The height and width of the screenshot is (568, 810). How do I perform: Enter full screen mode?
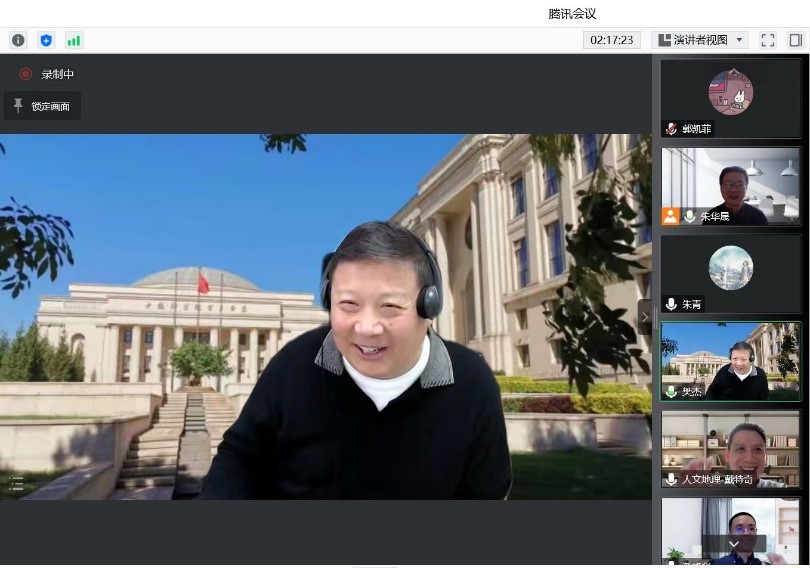coord(767,40)
